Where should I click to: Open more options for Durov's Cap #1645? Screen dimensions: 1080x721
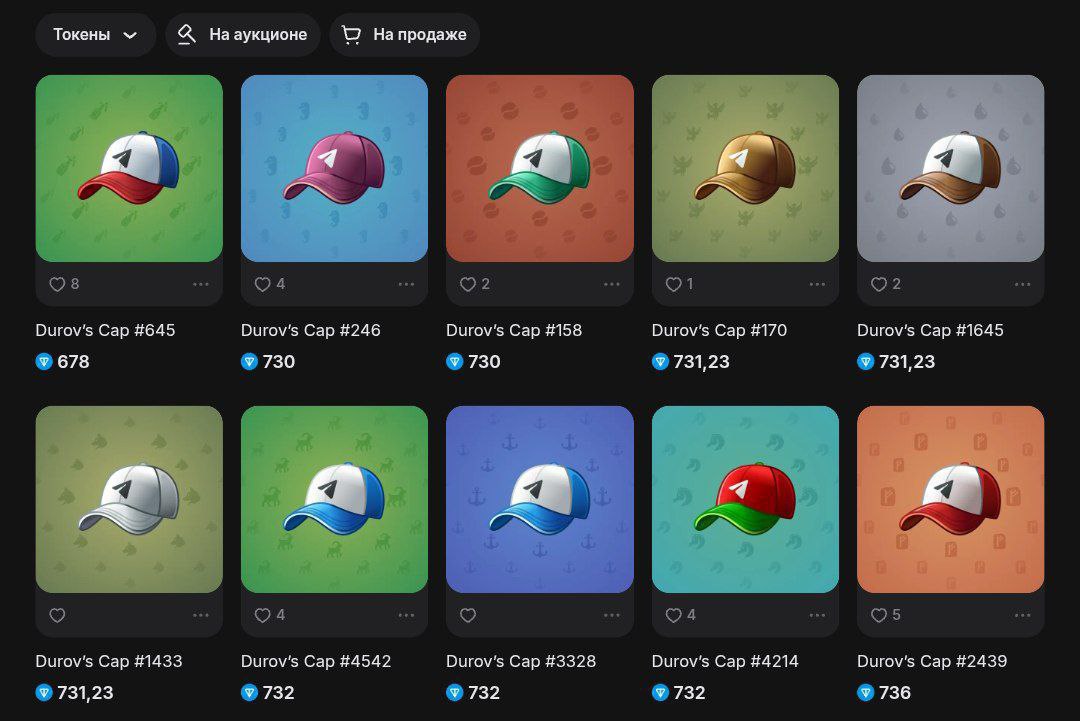[x=1022, y=284]
